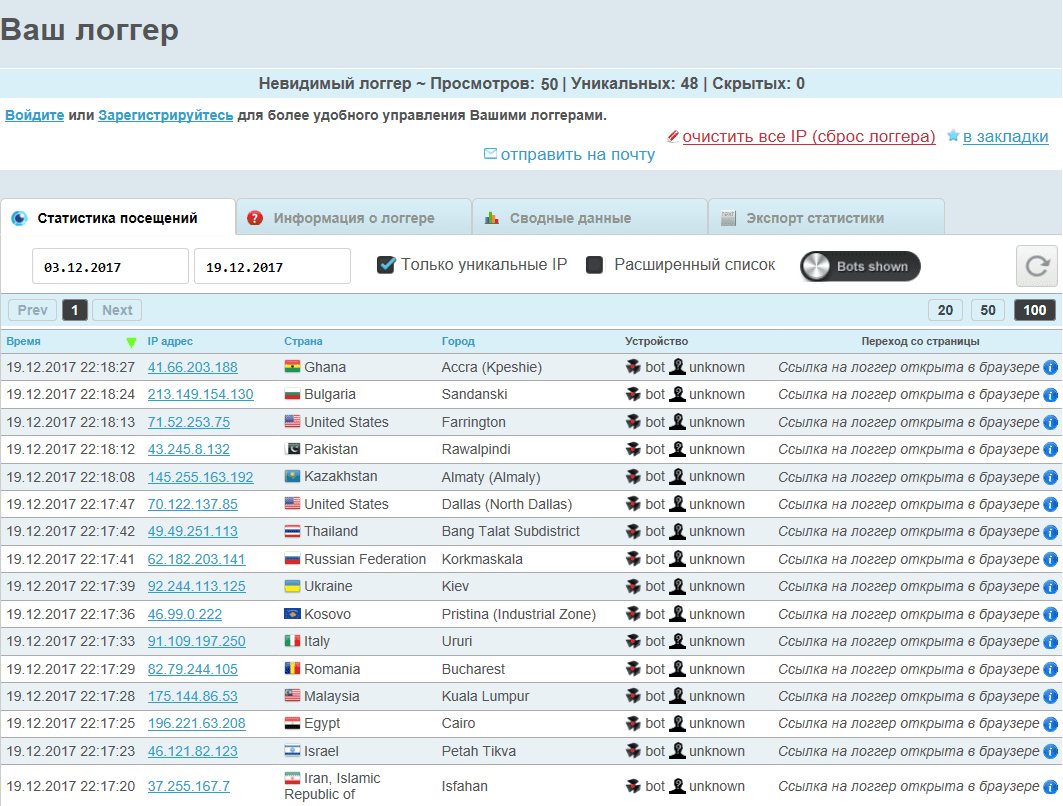Screen dimensions: 1063x806
Task: Click info icon in the Kosovo row
Action: pyautogui.click(x=1050, y=614)
